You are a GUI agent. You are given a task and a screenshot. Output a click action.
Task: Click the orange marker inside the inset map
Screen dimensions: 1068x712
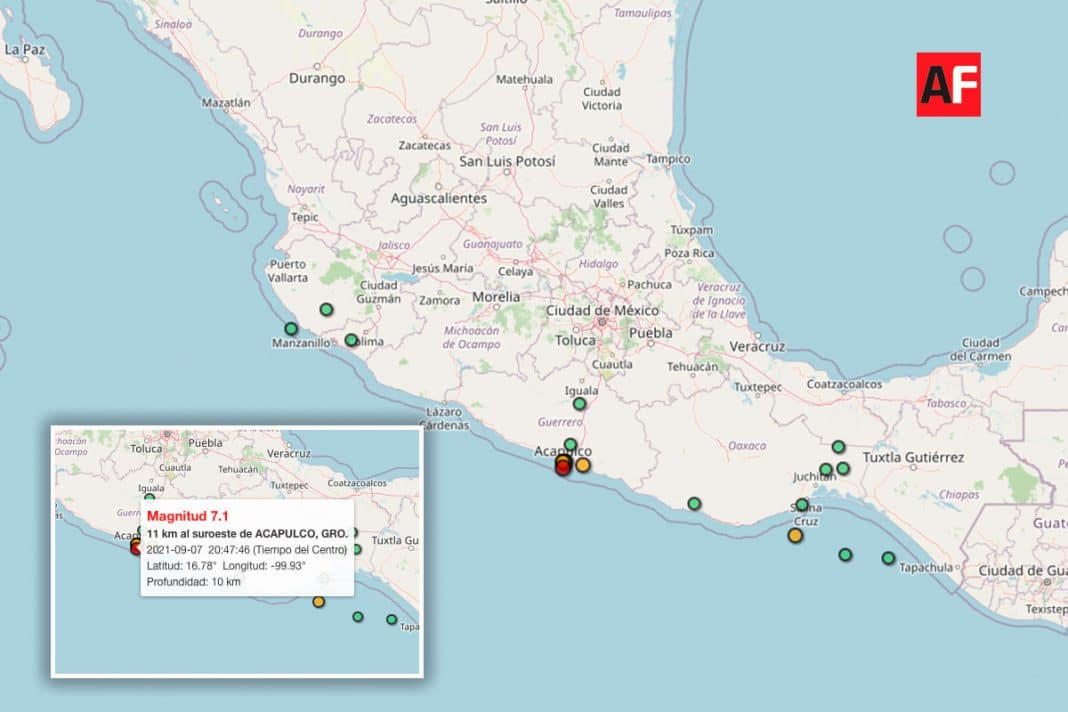(318, 601)
